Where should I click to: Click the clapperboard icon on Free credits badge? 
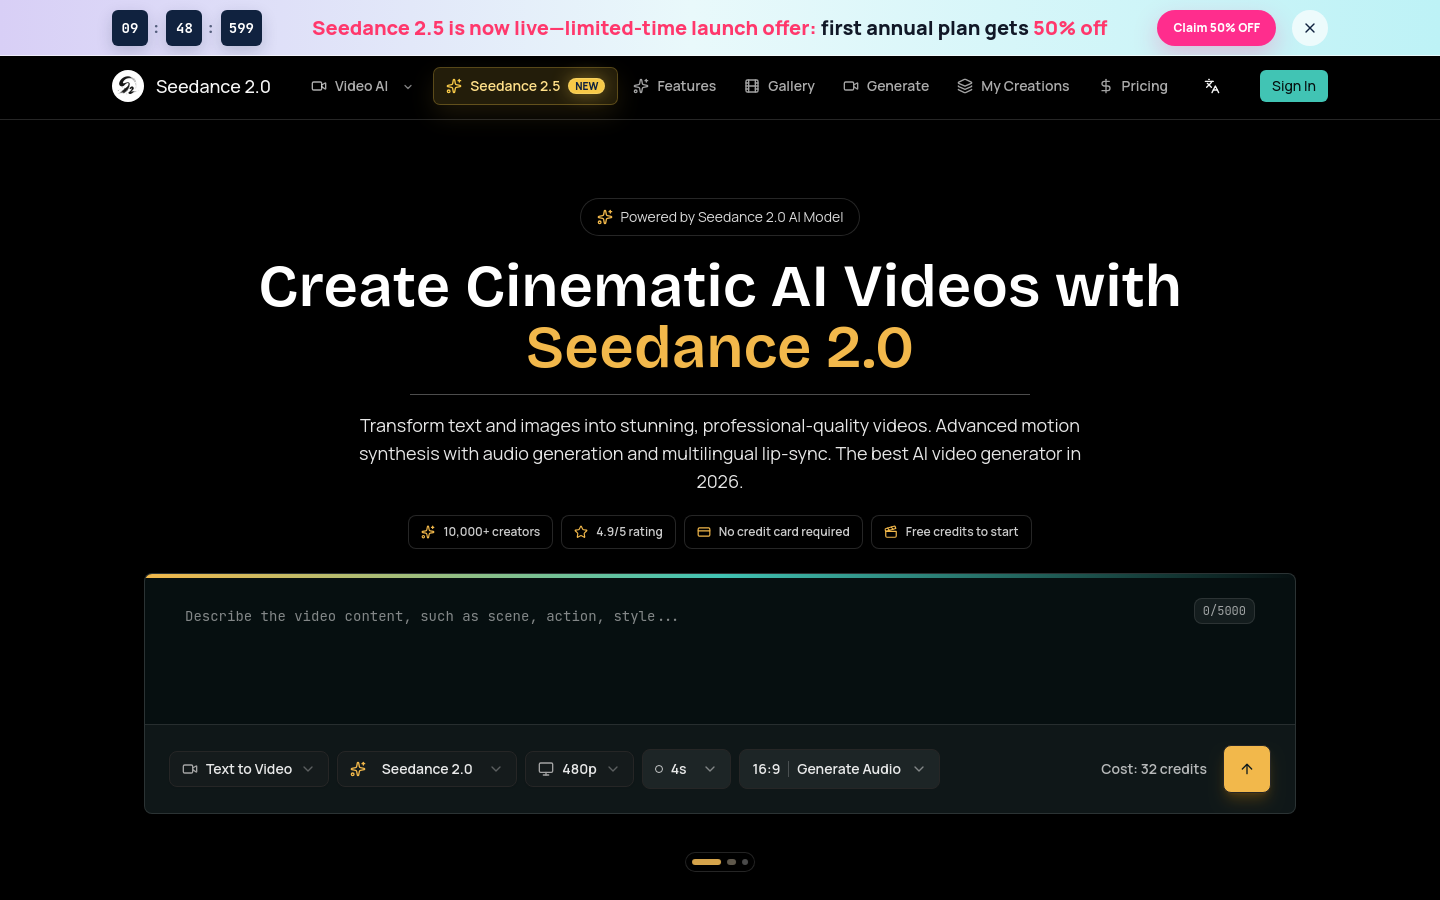pyautogui.click(x=891, y=532)
